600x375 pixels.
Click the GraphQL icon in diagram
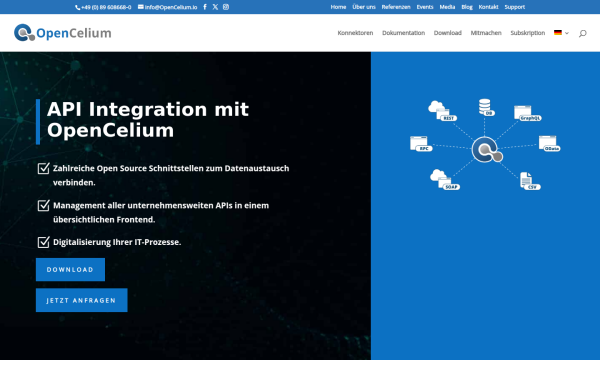[x=527, y=113]
